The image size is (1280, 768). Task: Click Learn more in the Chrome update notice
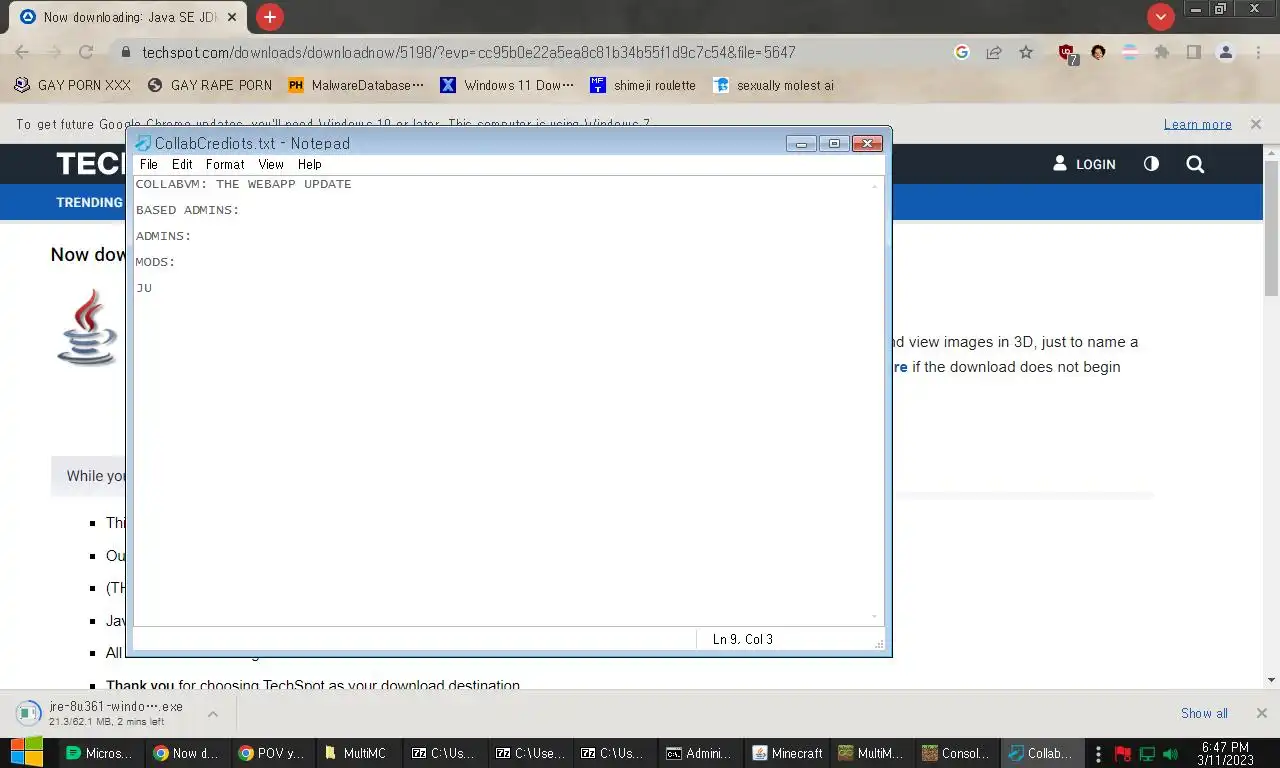pyautogui.click(x=1197, y=124)
